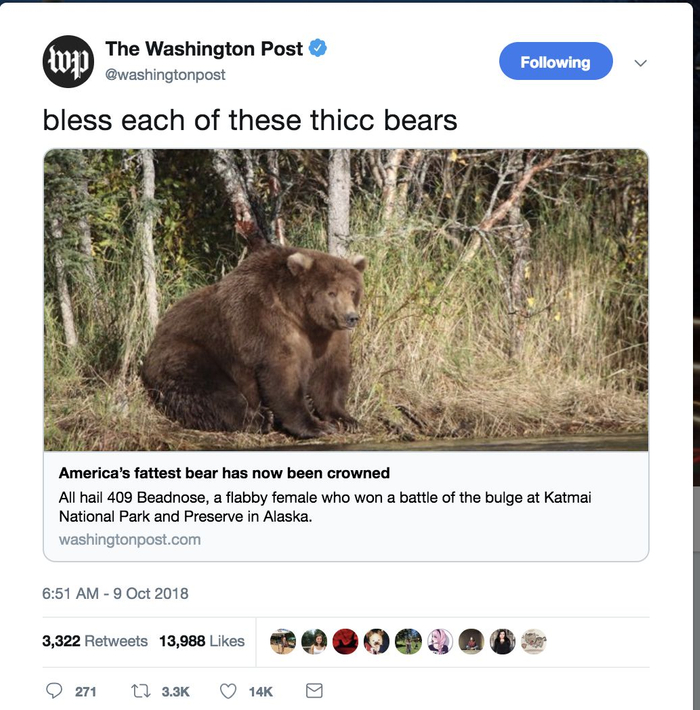
Task: Click the last liker avatar in the row
Action: (533, 642)
